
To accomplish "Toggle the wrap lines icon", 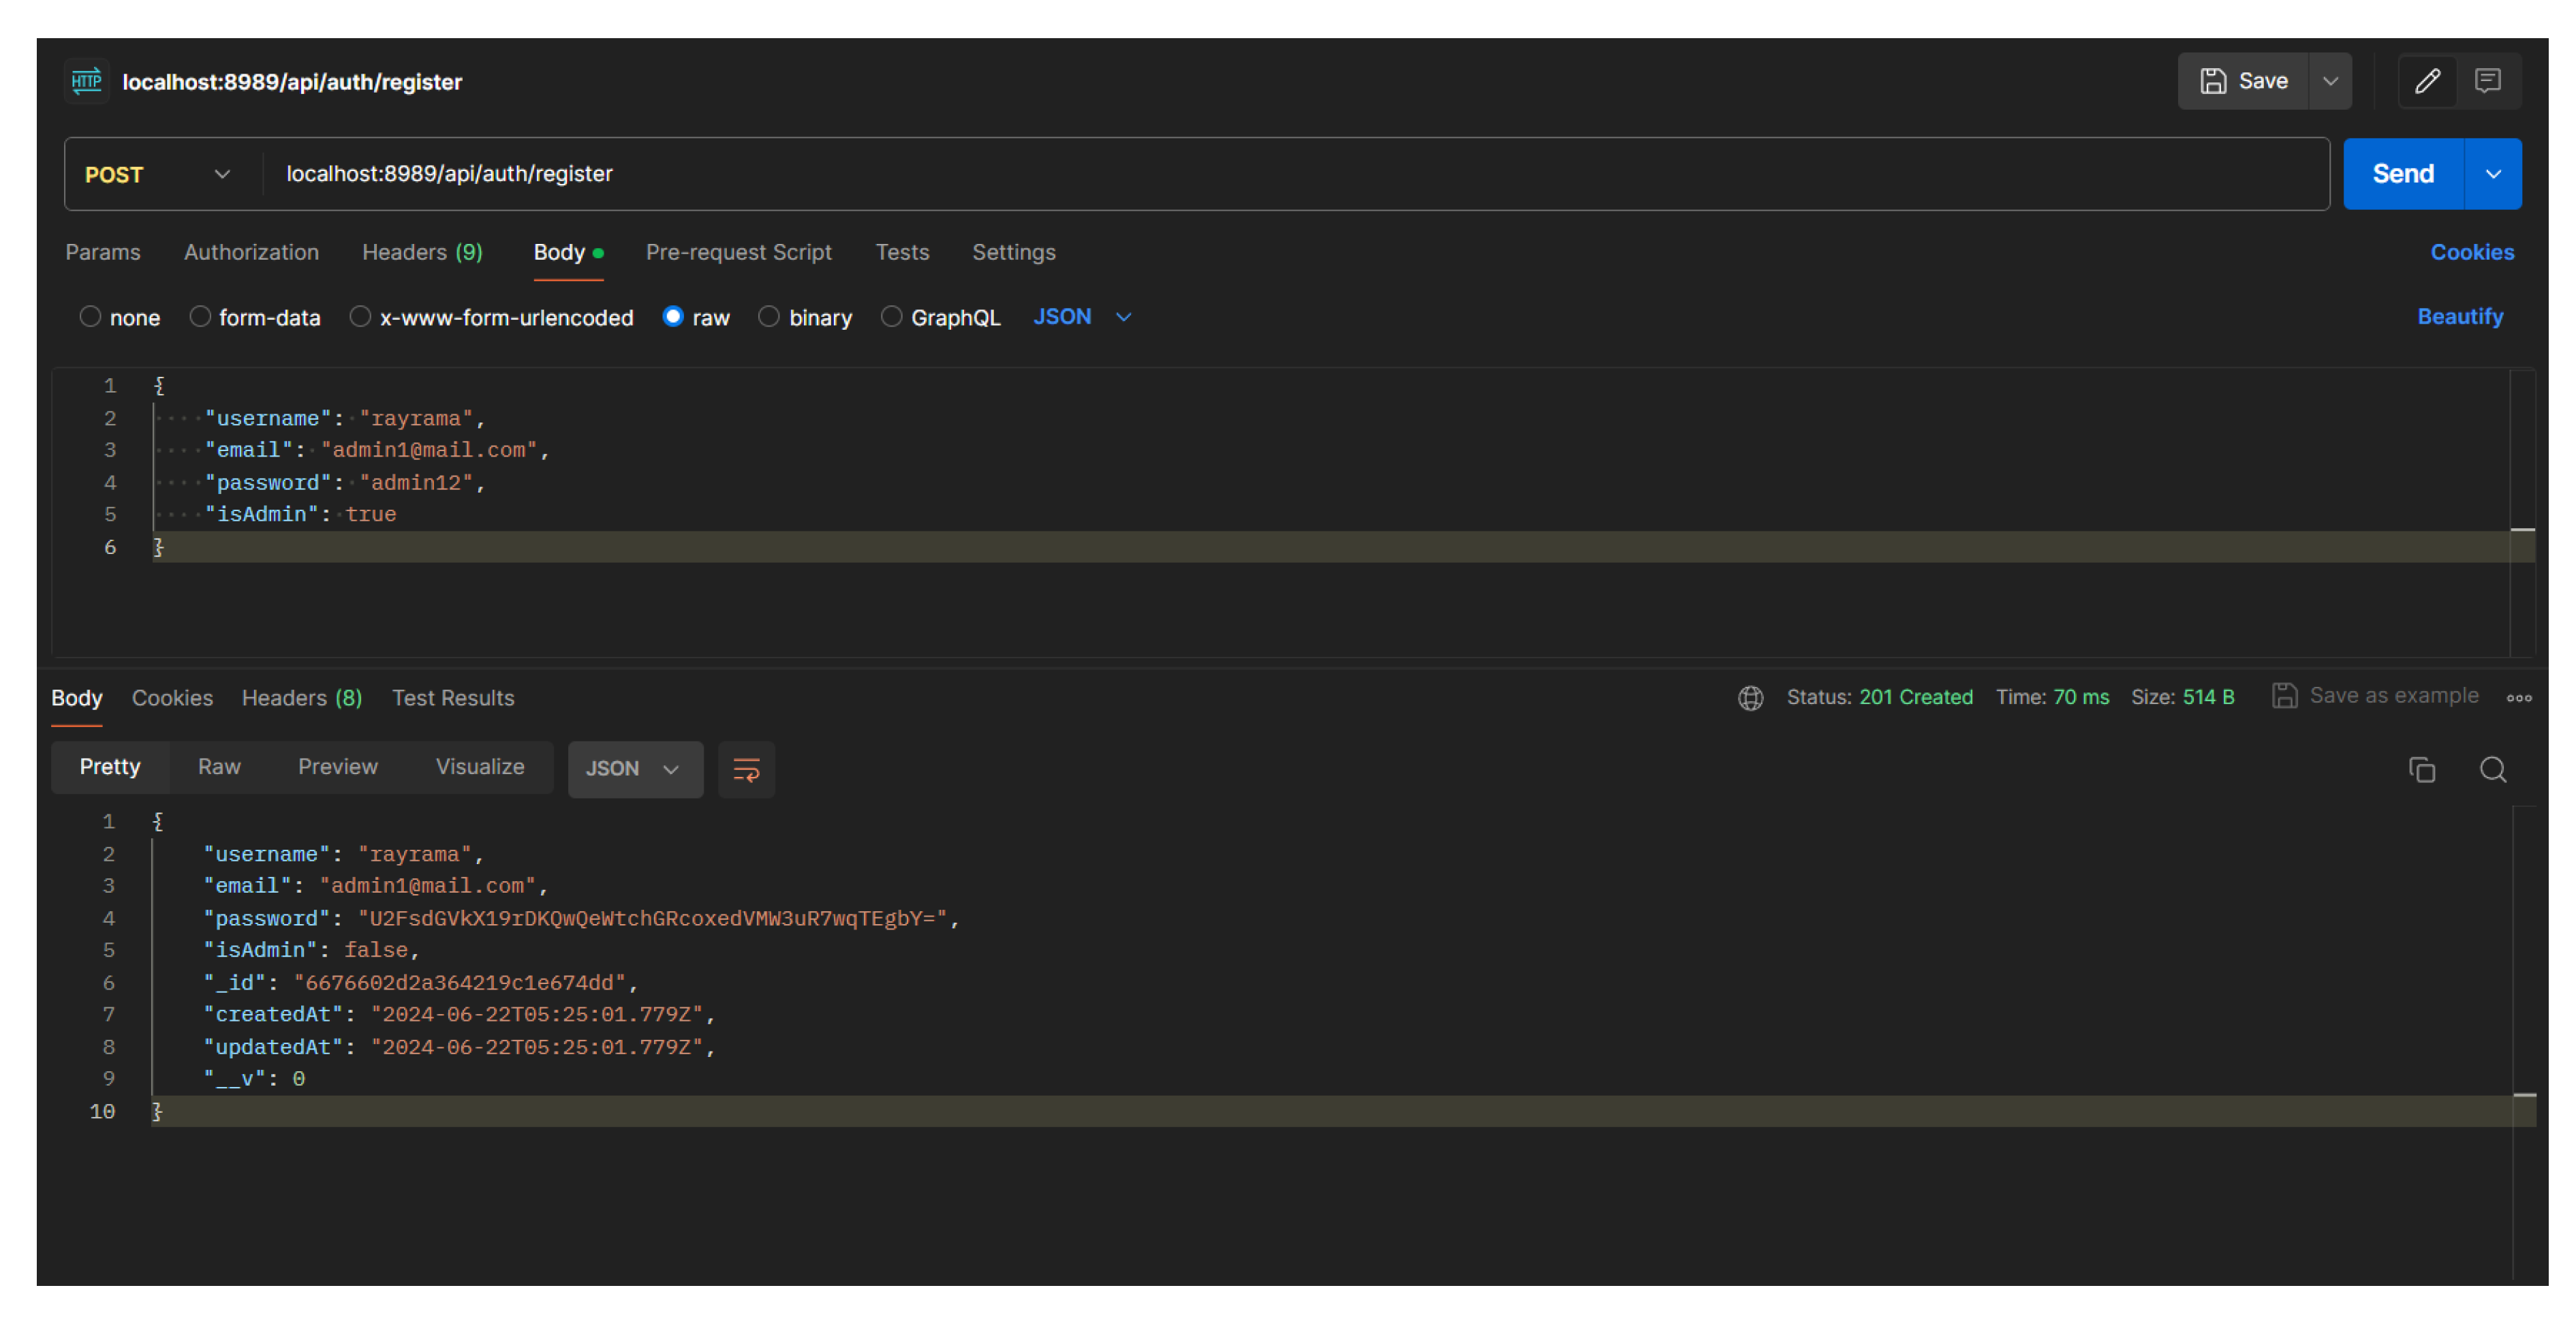I will pyautogui.click(x=746, y=769).
